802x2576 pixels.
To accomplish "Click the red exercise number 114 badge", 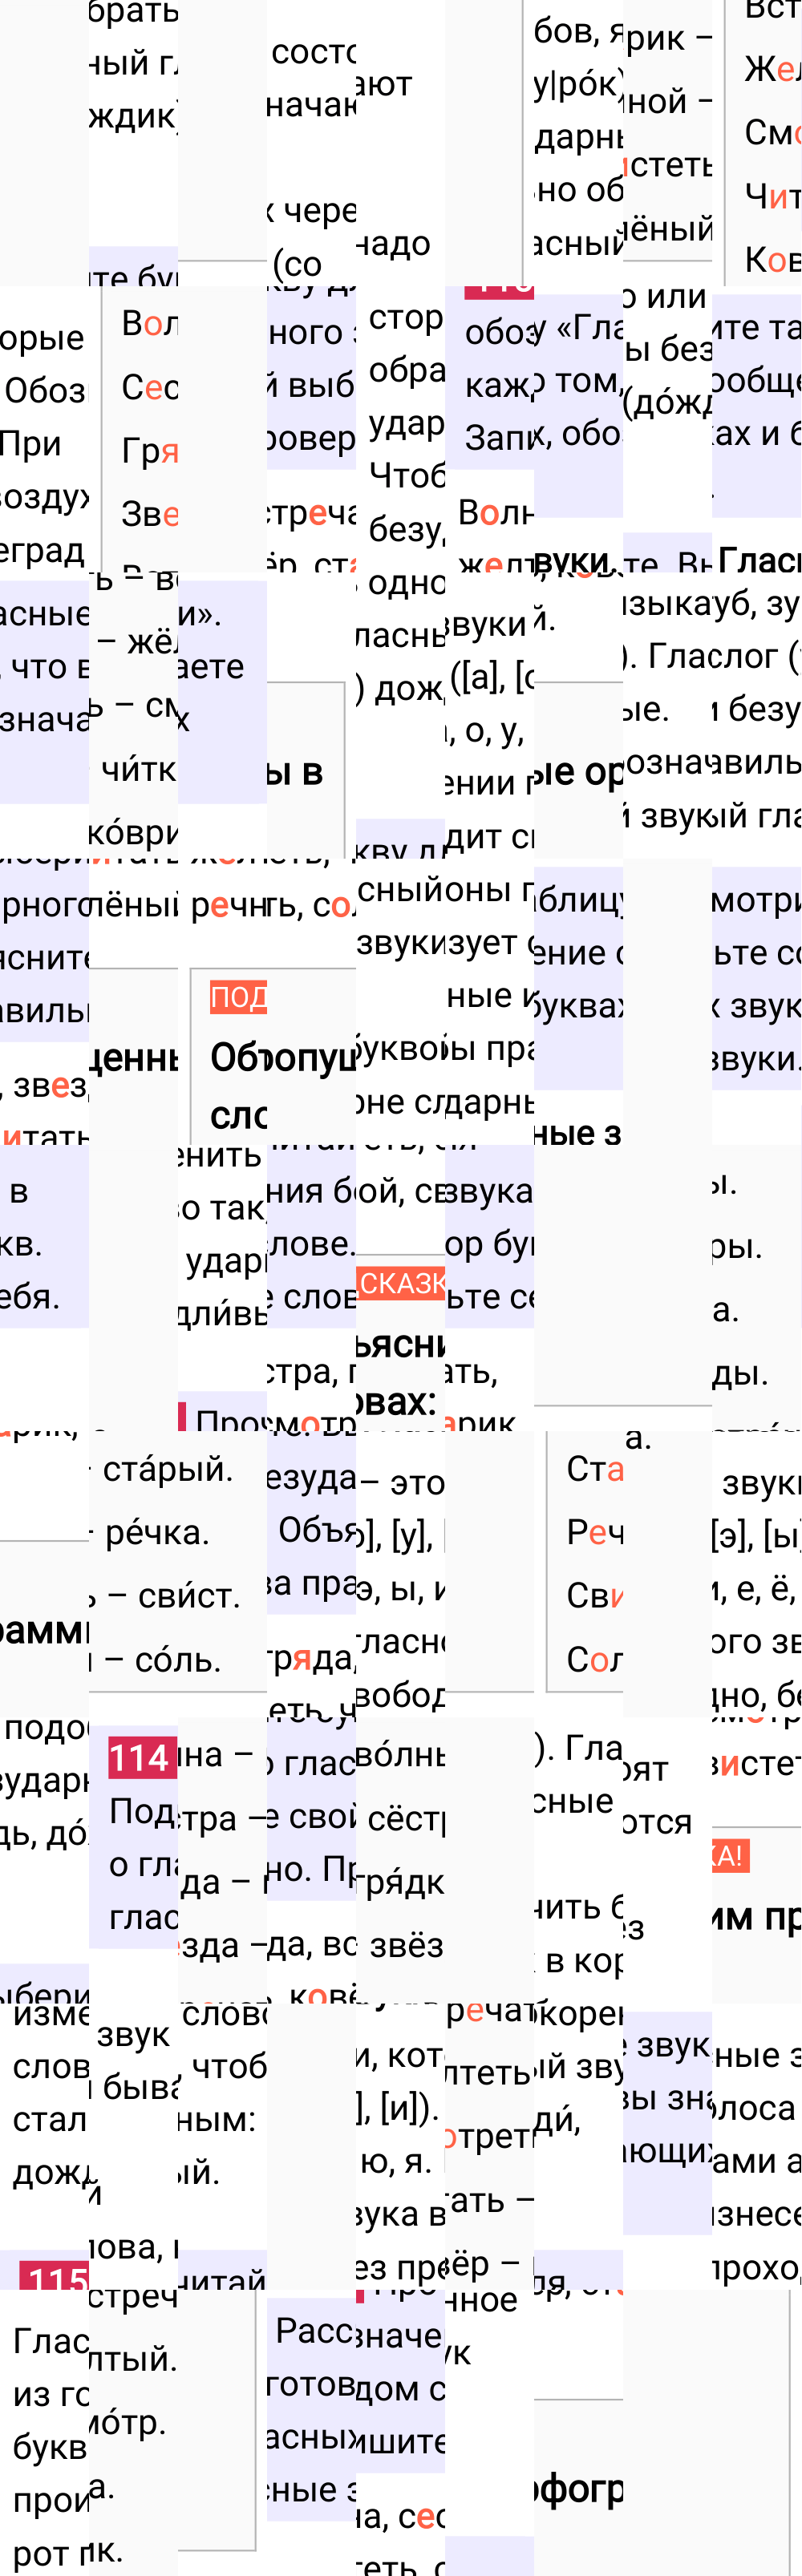I will pos(142,1757).
